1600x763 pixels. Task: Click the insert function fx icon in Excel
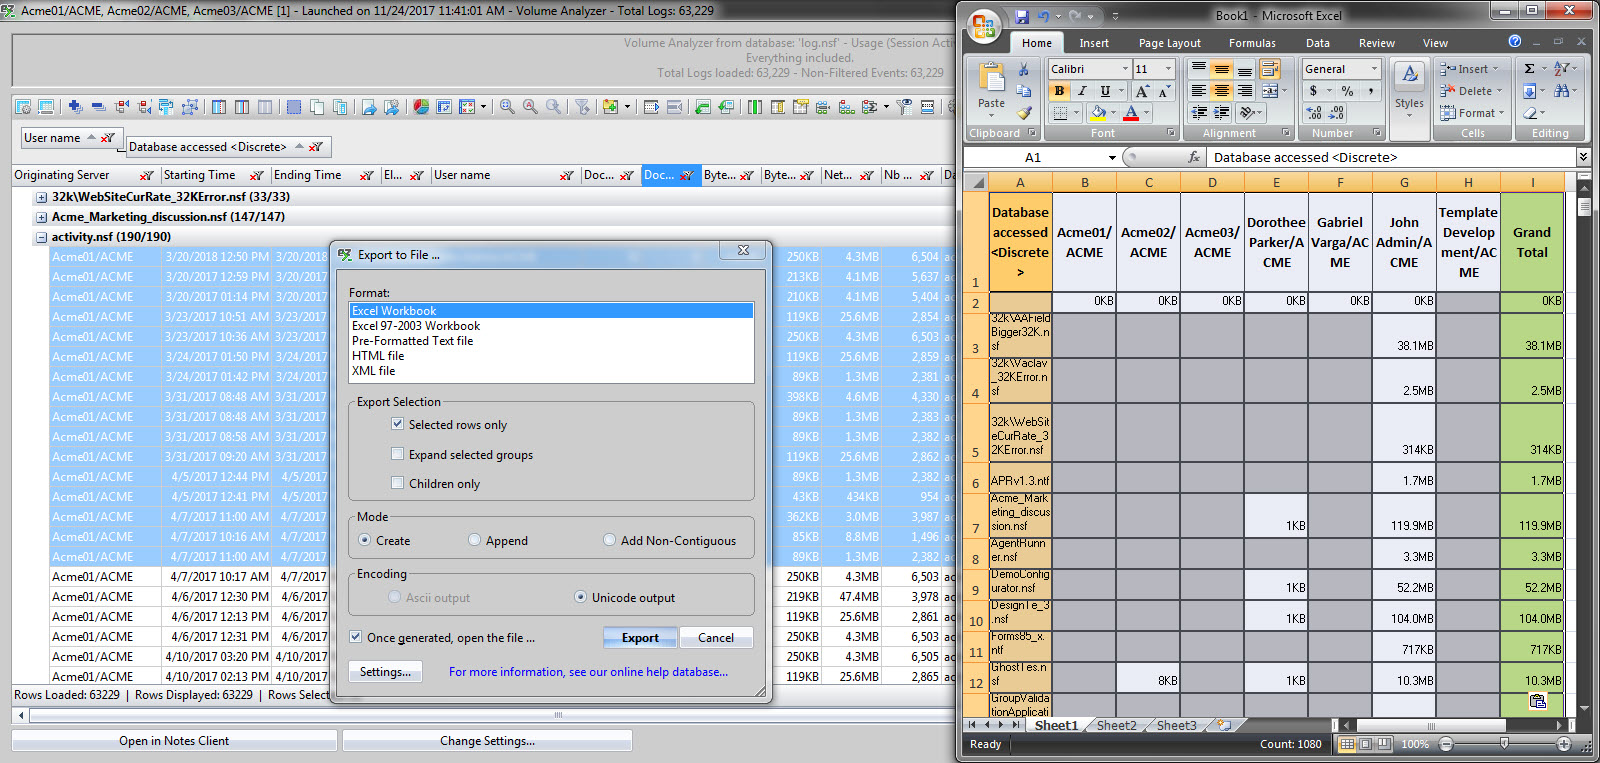[1193, 157]
